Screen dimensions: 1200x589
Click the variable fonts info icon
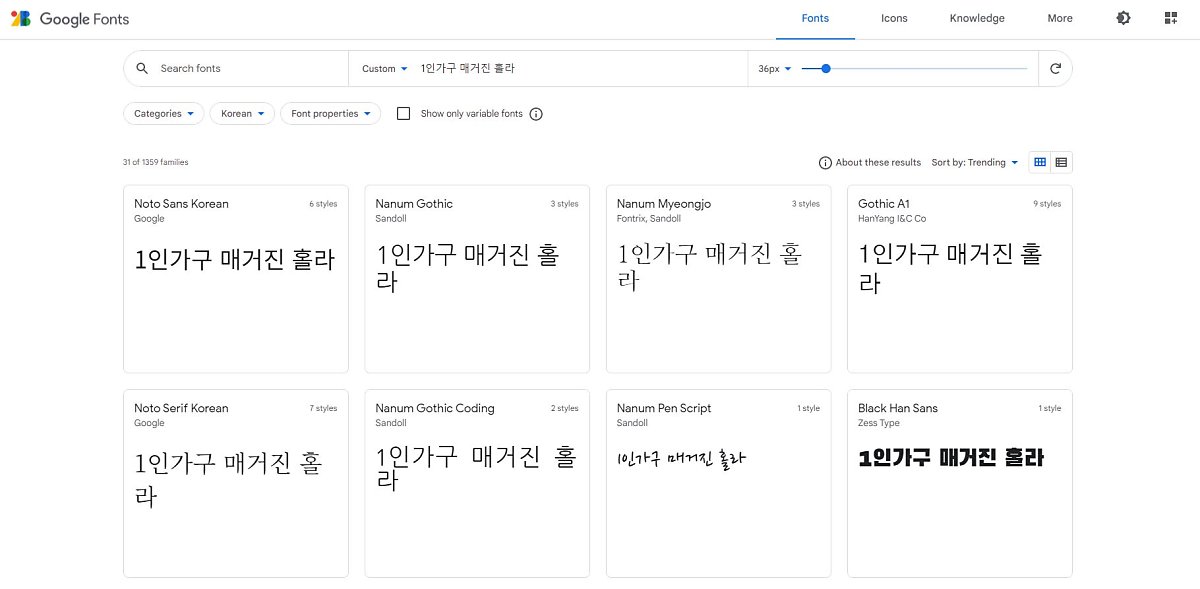coord(536,114)
